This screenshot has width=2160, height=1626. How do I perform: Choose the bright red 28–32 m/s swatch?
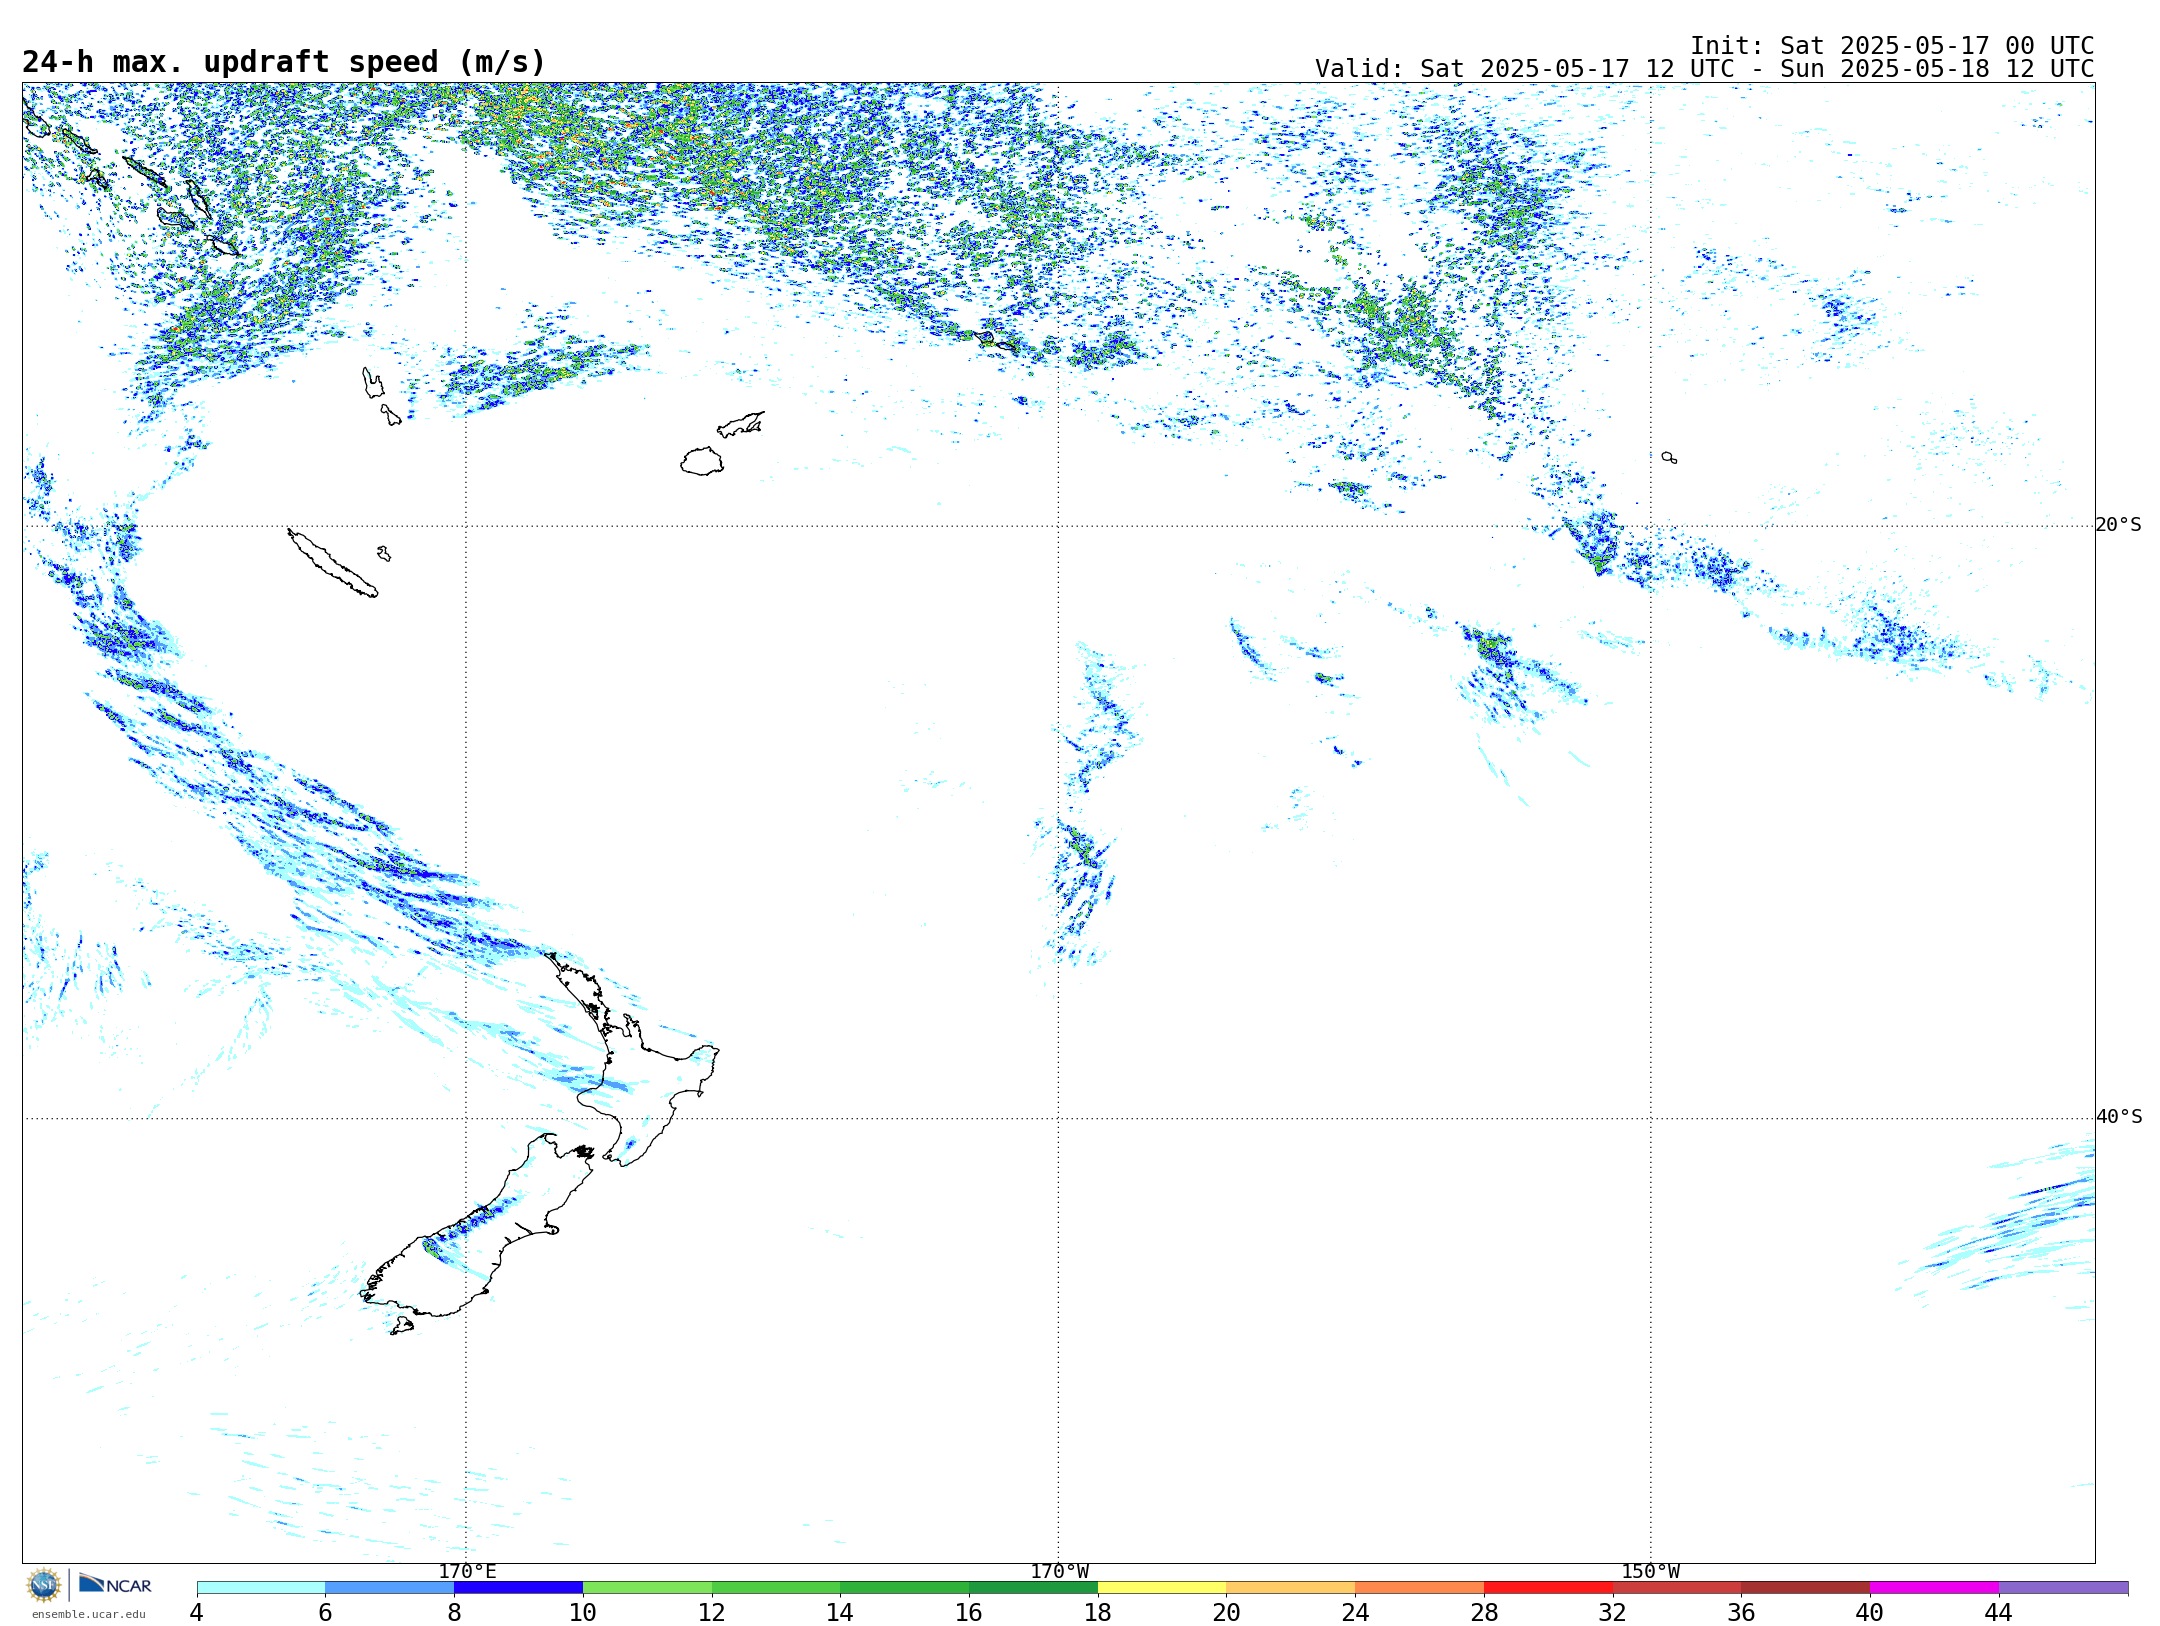tap(1548, 1588)
